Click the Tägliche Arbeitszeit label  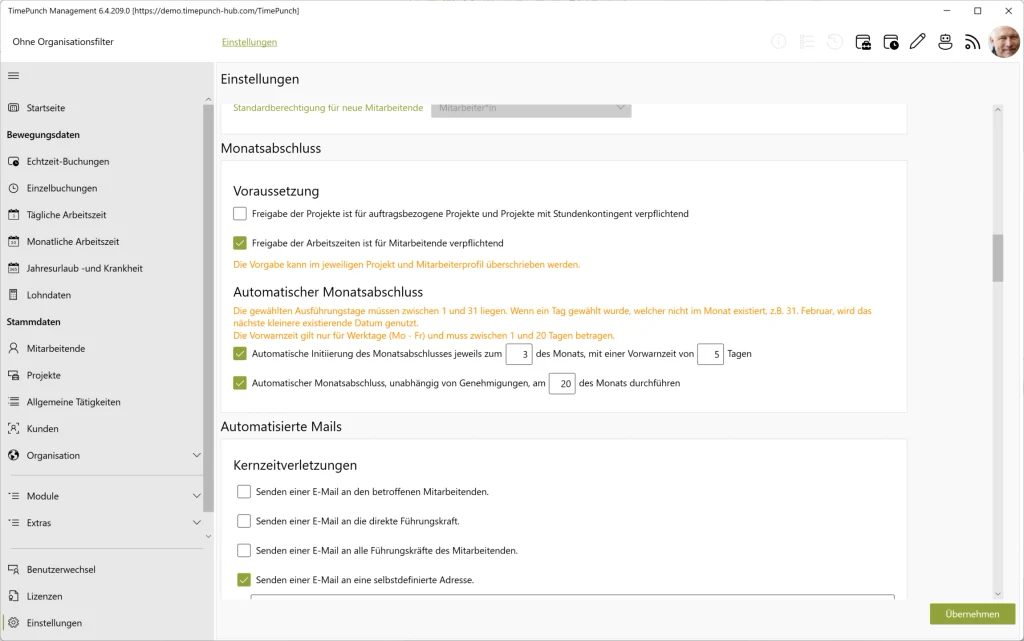point(66,215)
